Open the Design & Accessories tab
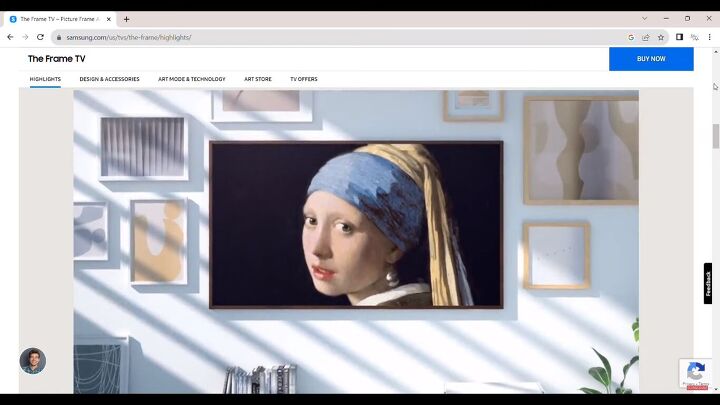The height and width of the screenshot is (405, 720). pyautogui.click(x=109, y=79)
